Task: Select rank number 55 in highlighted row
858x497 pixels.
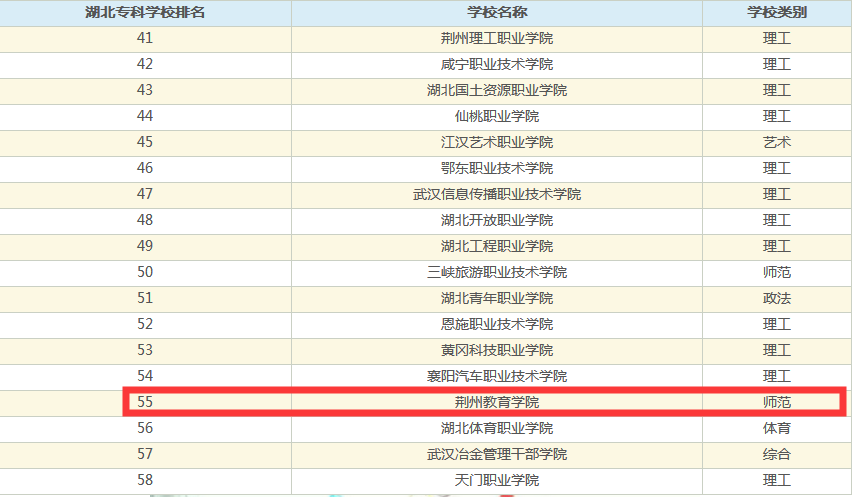Action: (145, 403)
